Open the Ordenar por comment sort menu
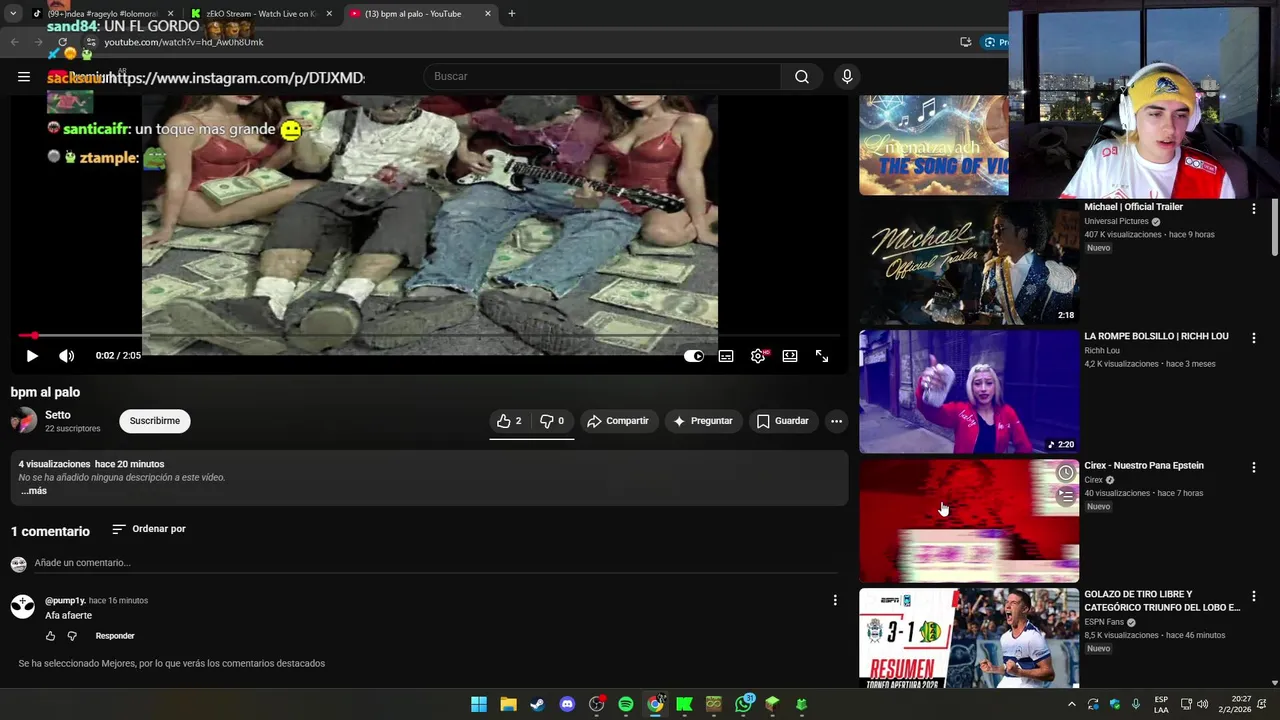This screenshot has height=720, width=1280. click(x=149, y=529)
